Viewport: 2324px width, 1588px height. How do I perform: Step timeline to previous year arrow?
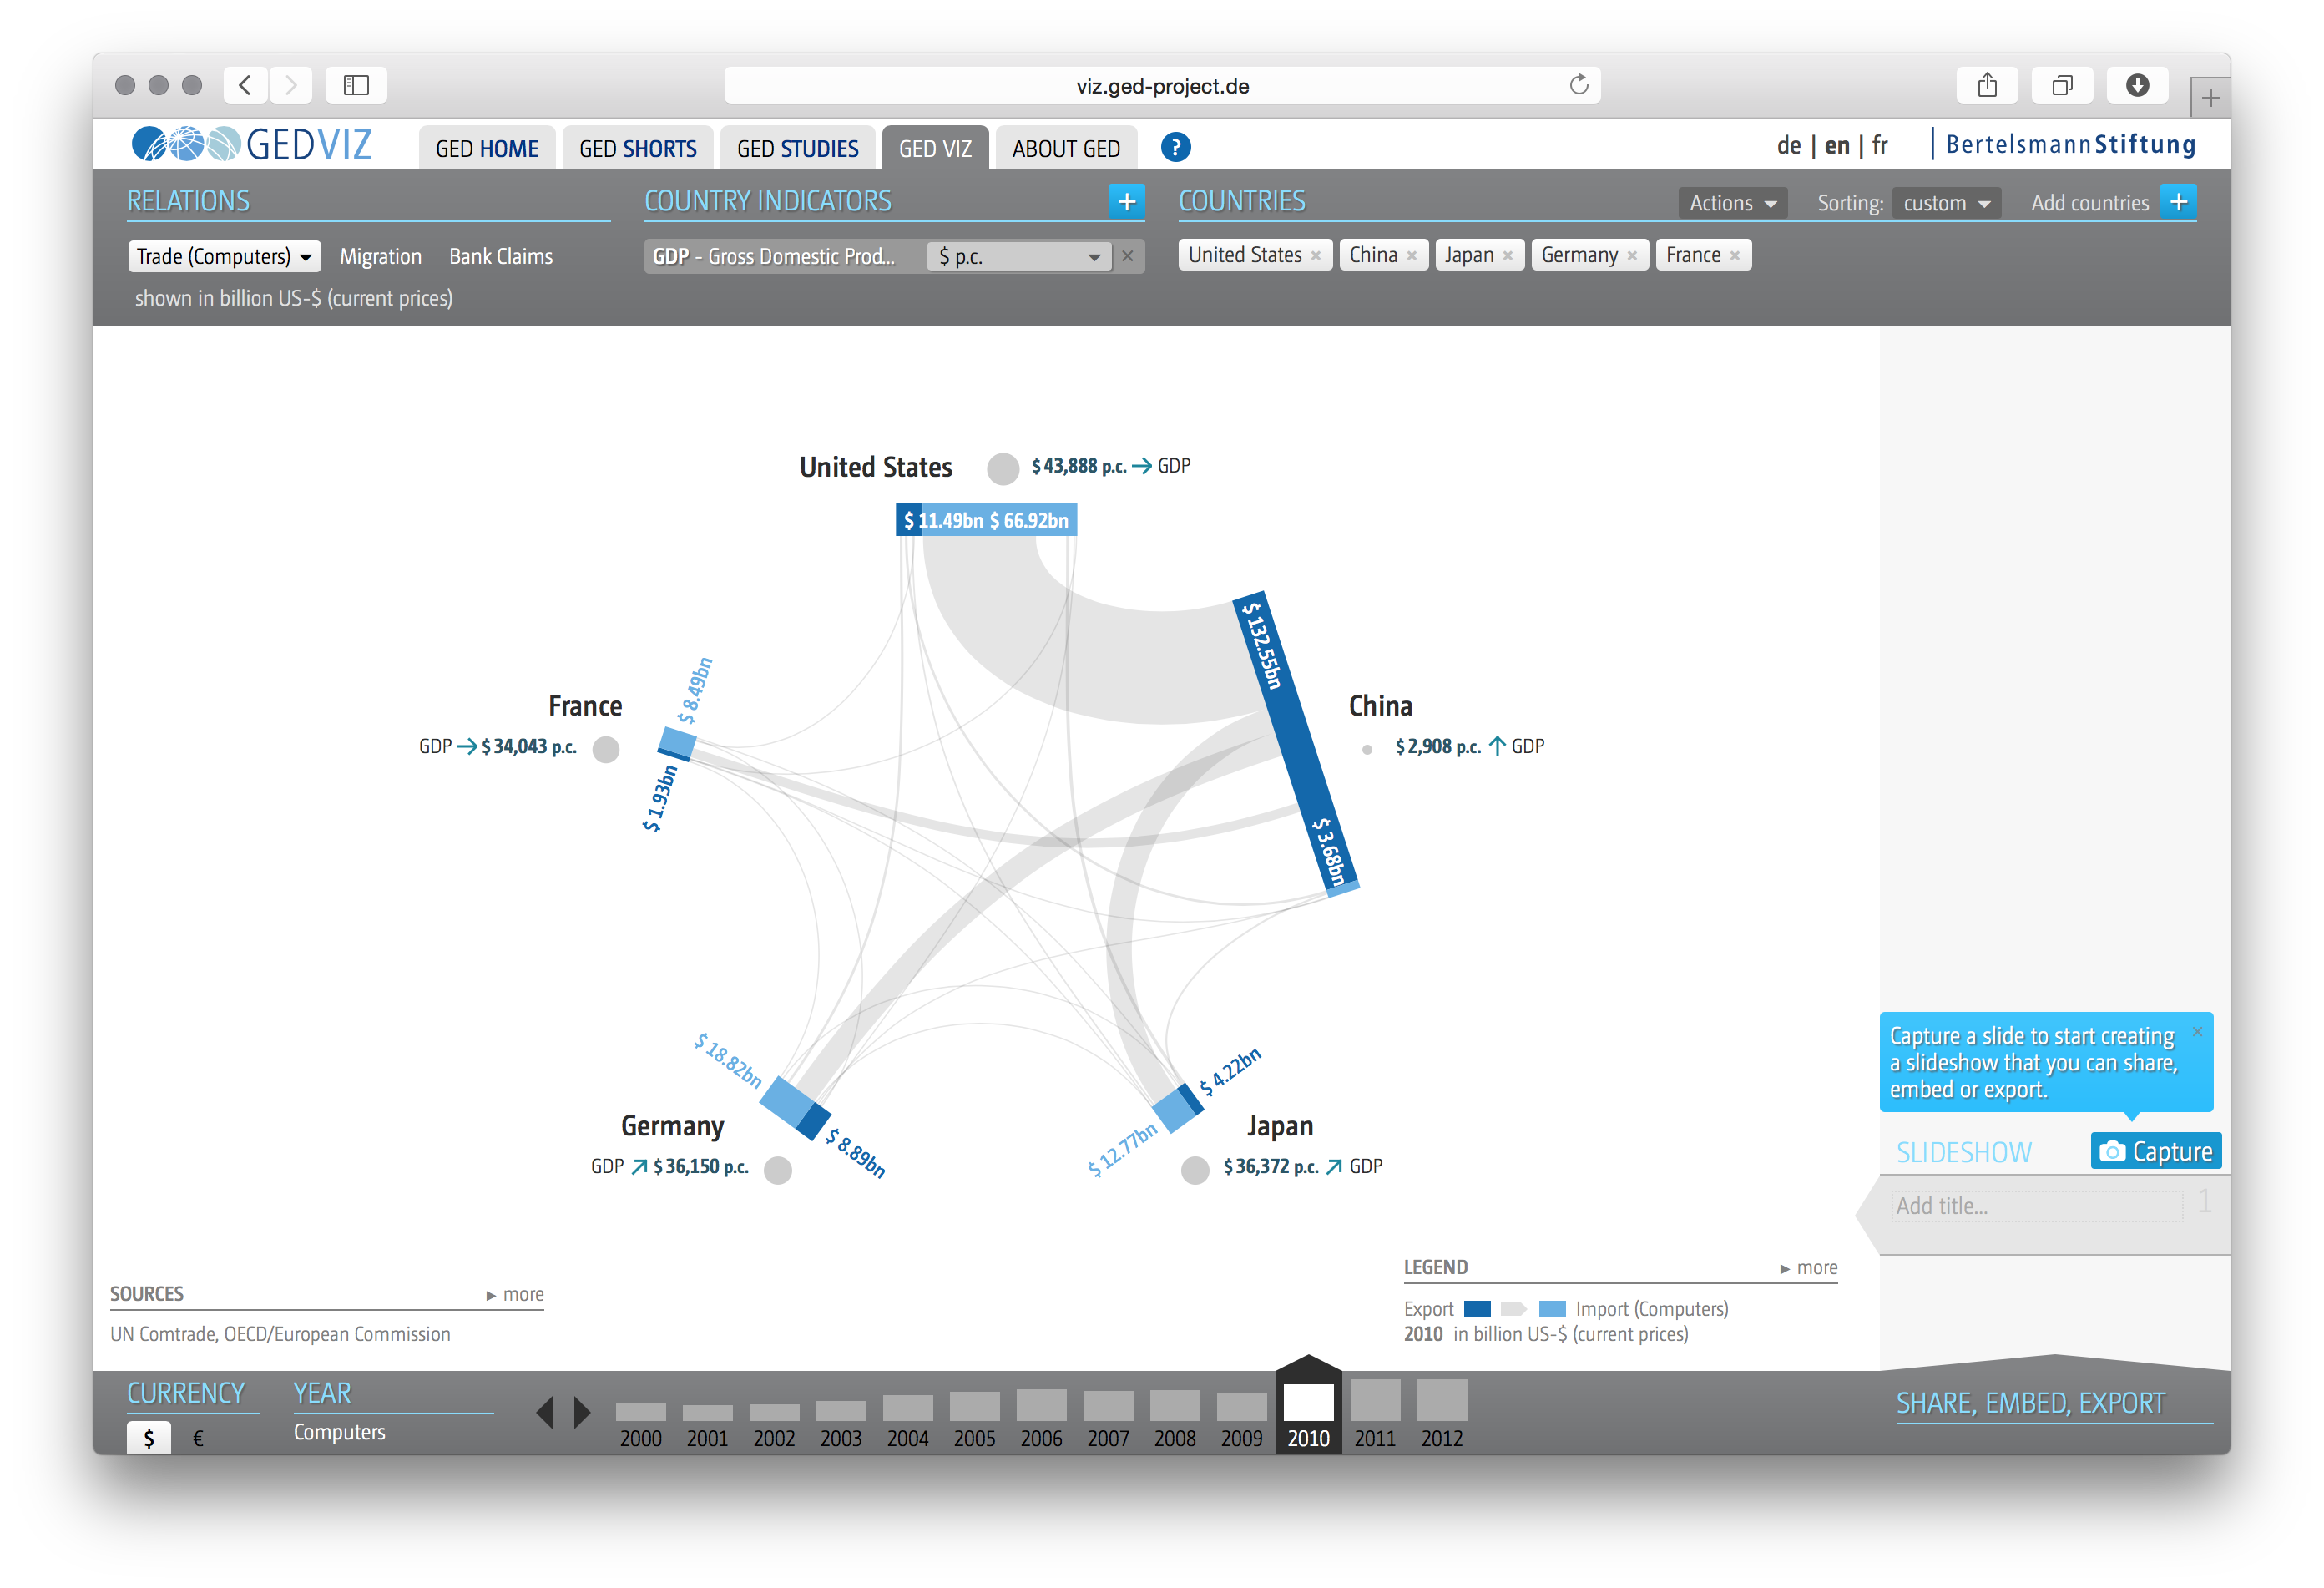tap(545, 1412)
